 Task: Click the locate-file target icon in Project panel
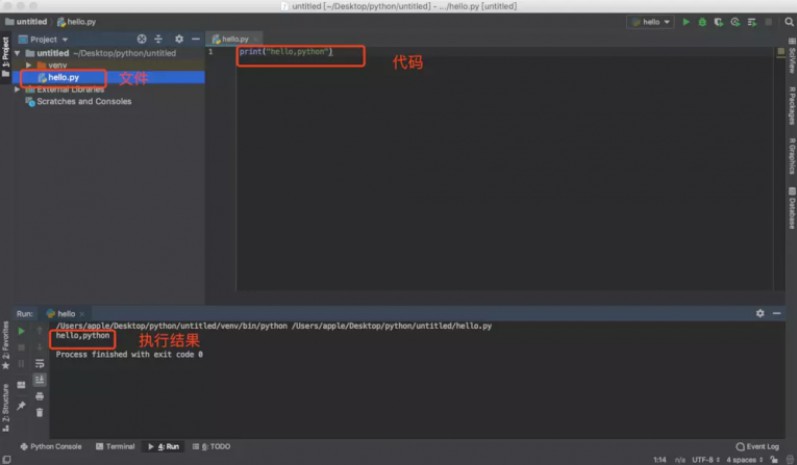pos(141,39)
